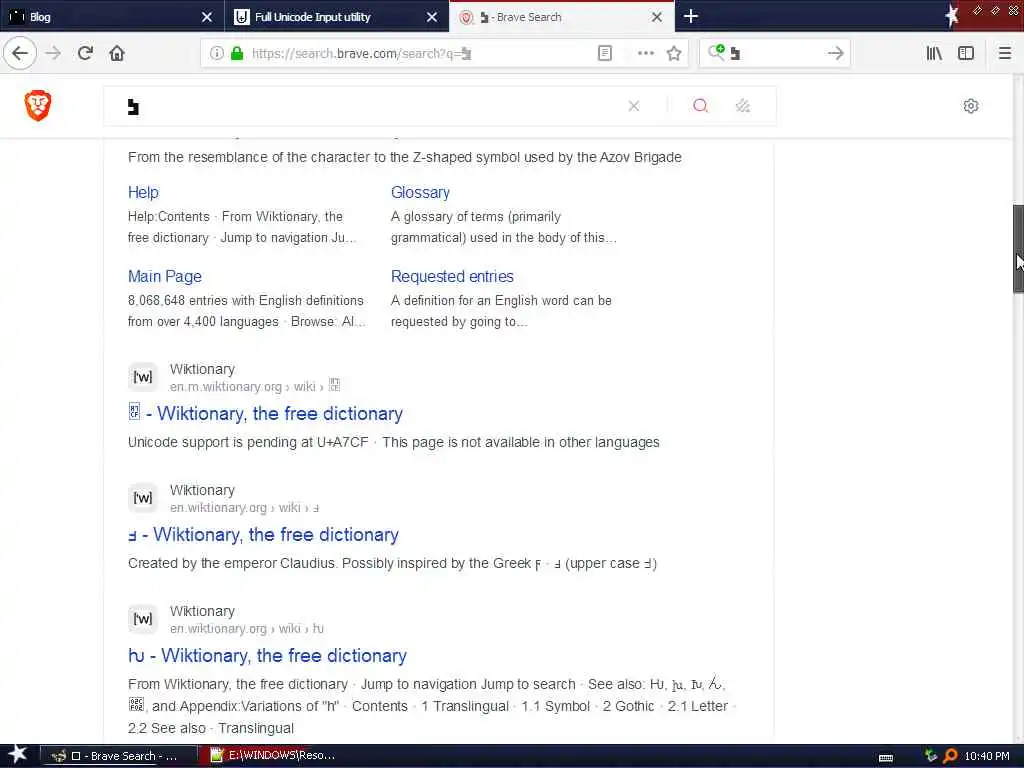
Task: Click the taskbar clock 10:40 PM
Action: click(x=987, y=756)
